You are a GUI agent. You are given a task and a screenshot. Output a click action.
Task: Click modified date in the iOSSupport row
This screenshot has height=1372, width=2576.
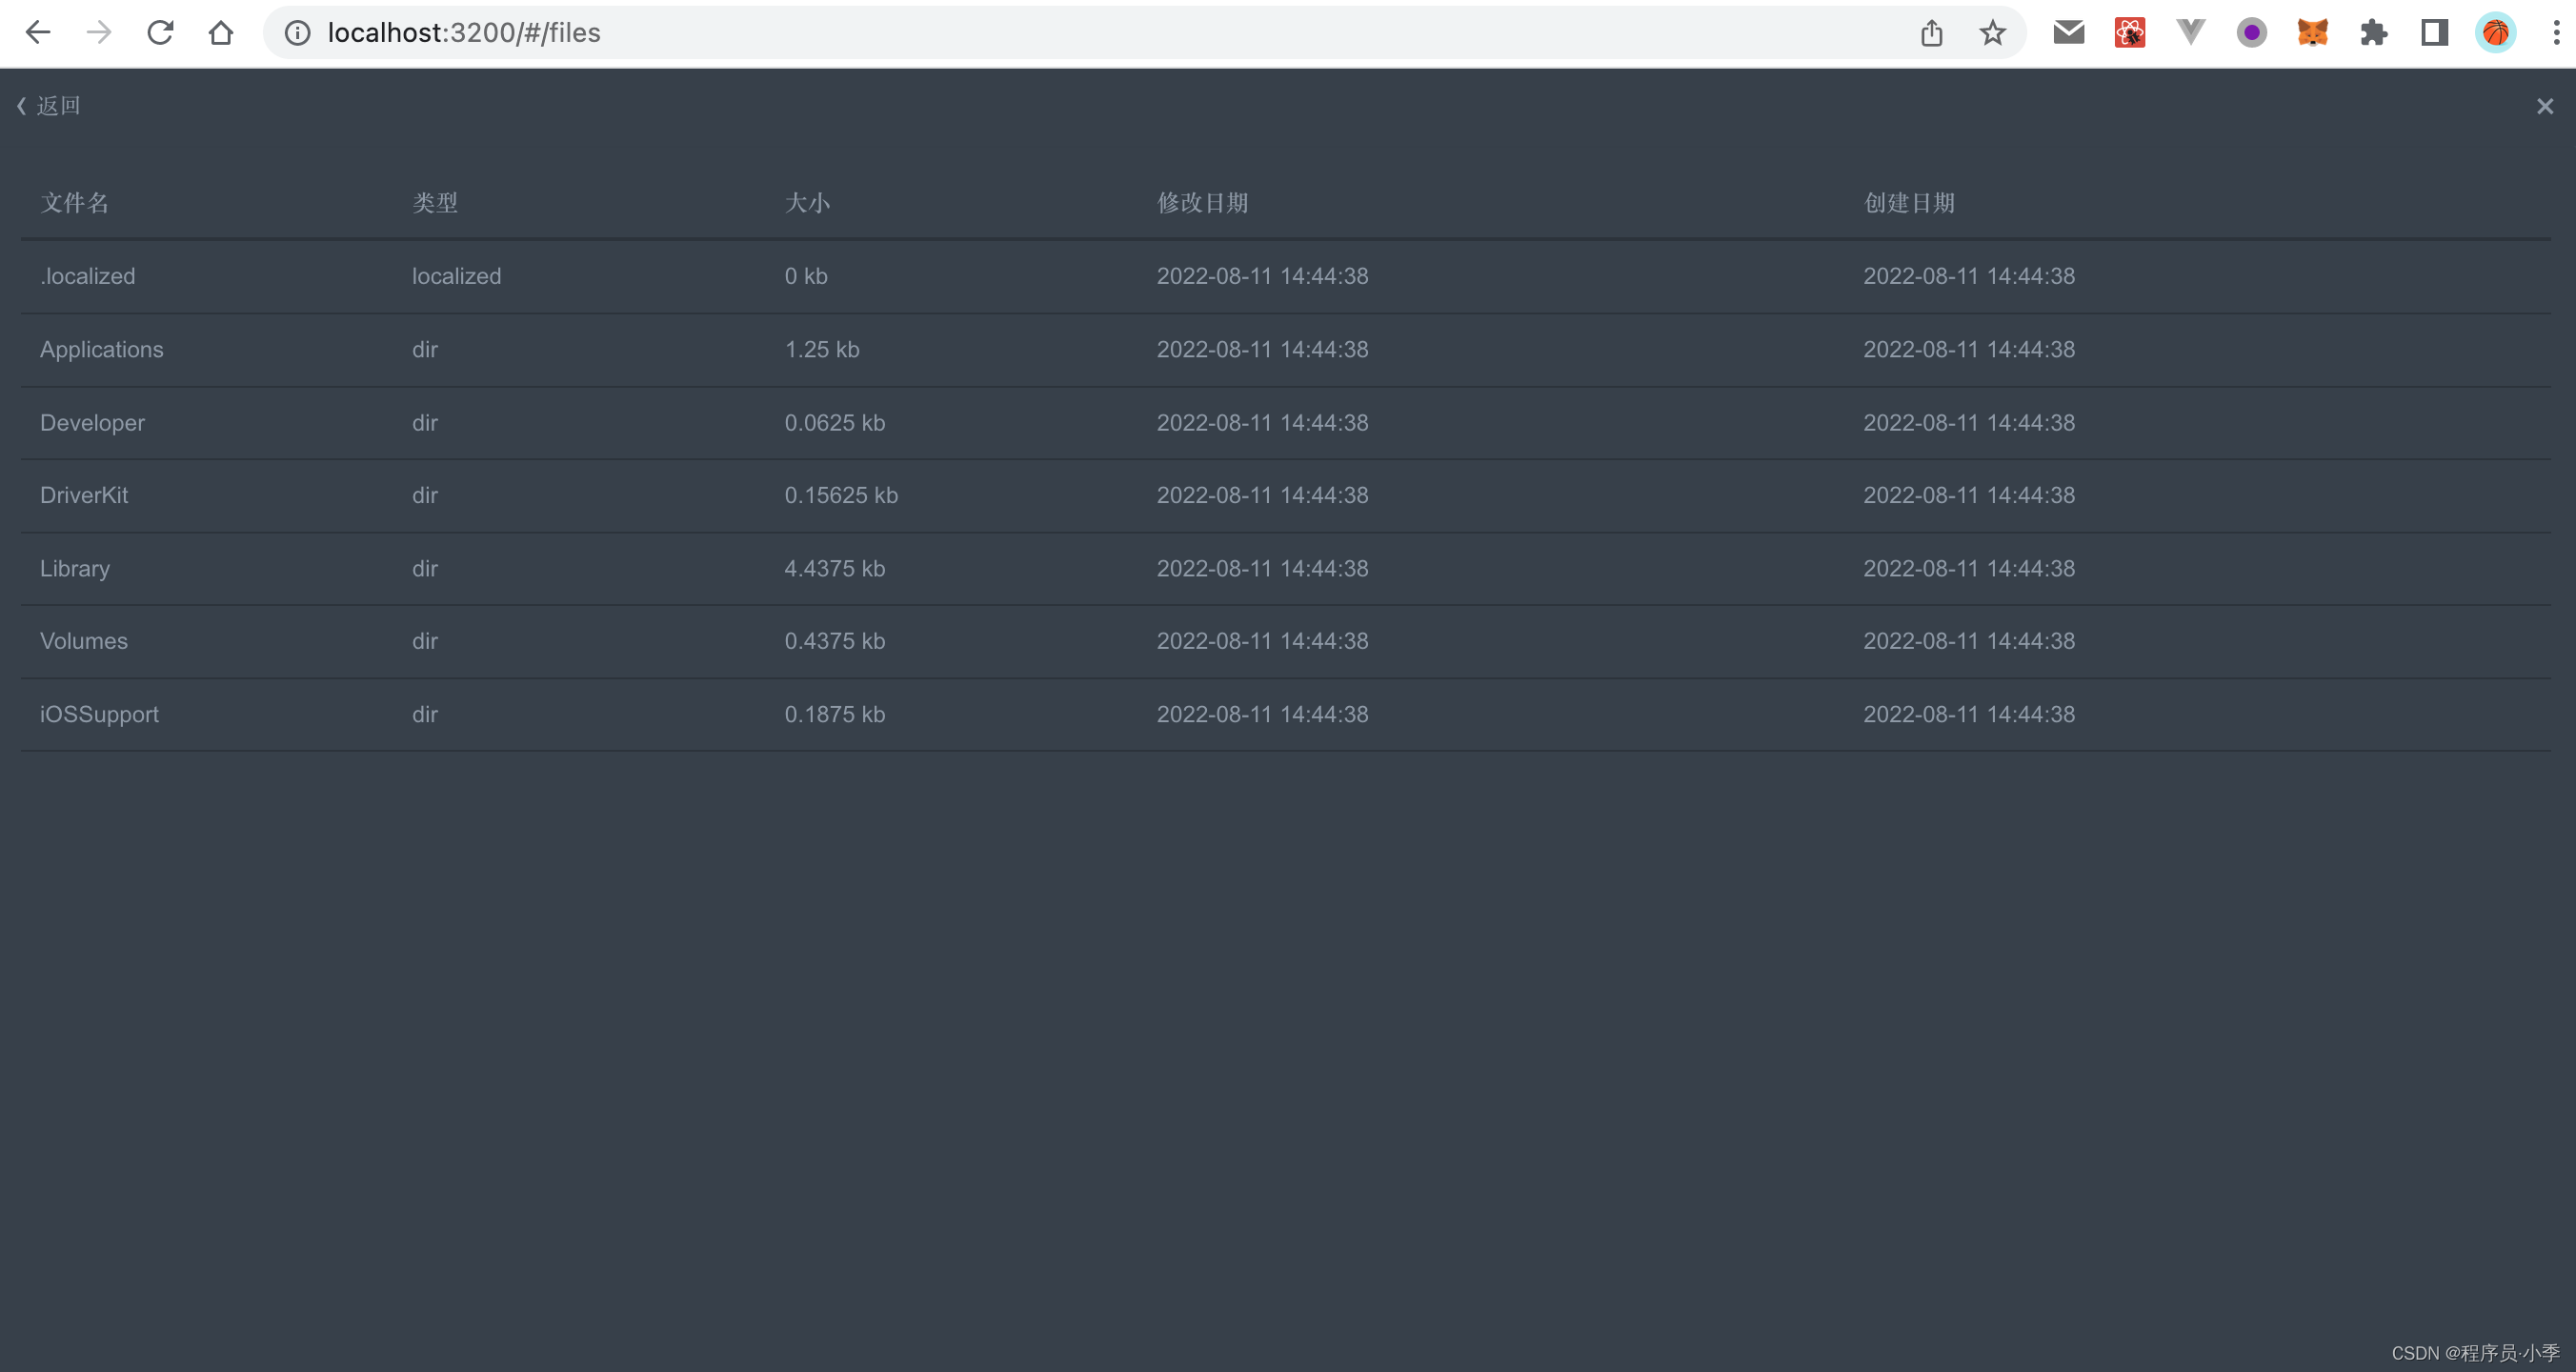pos(1263,715)
